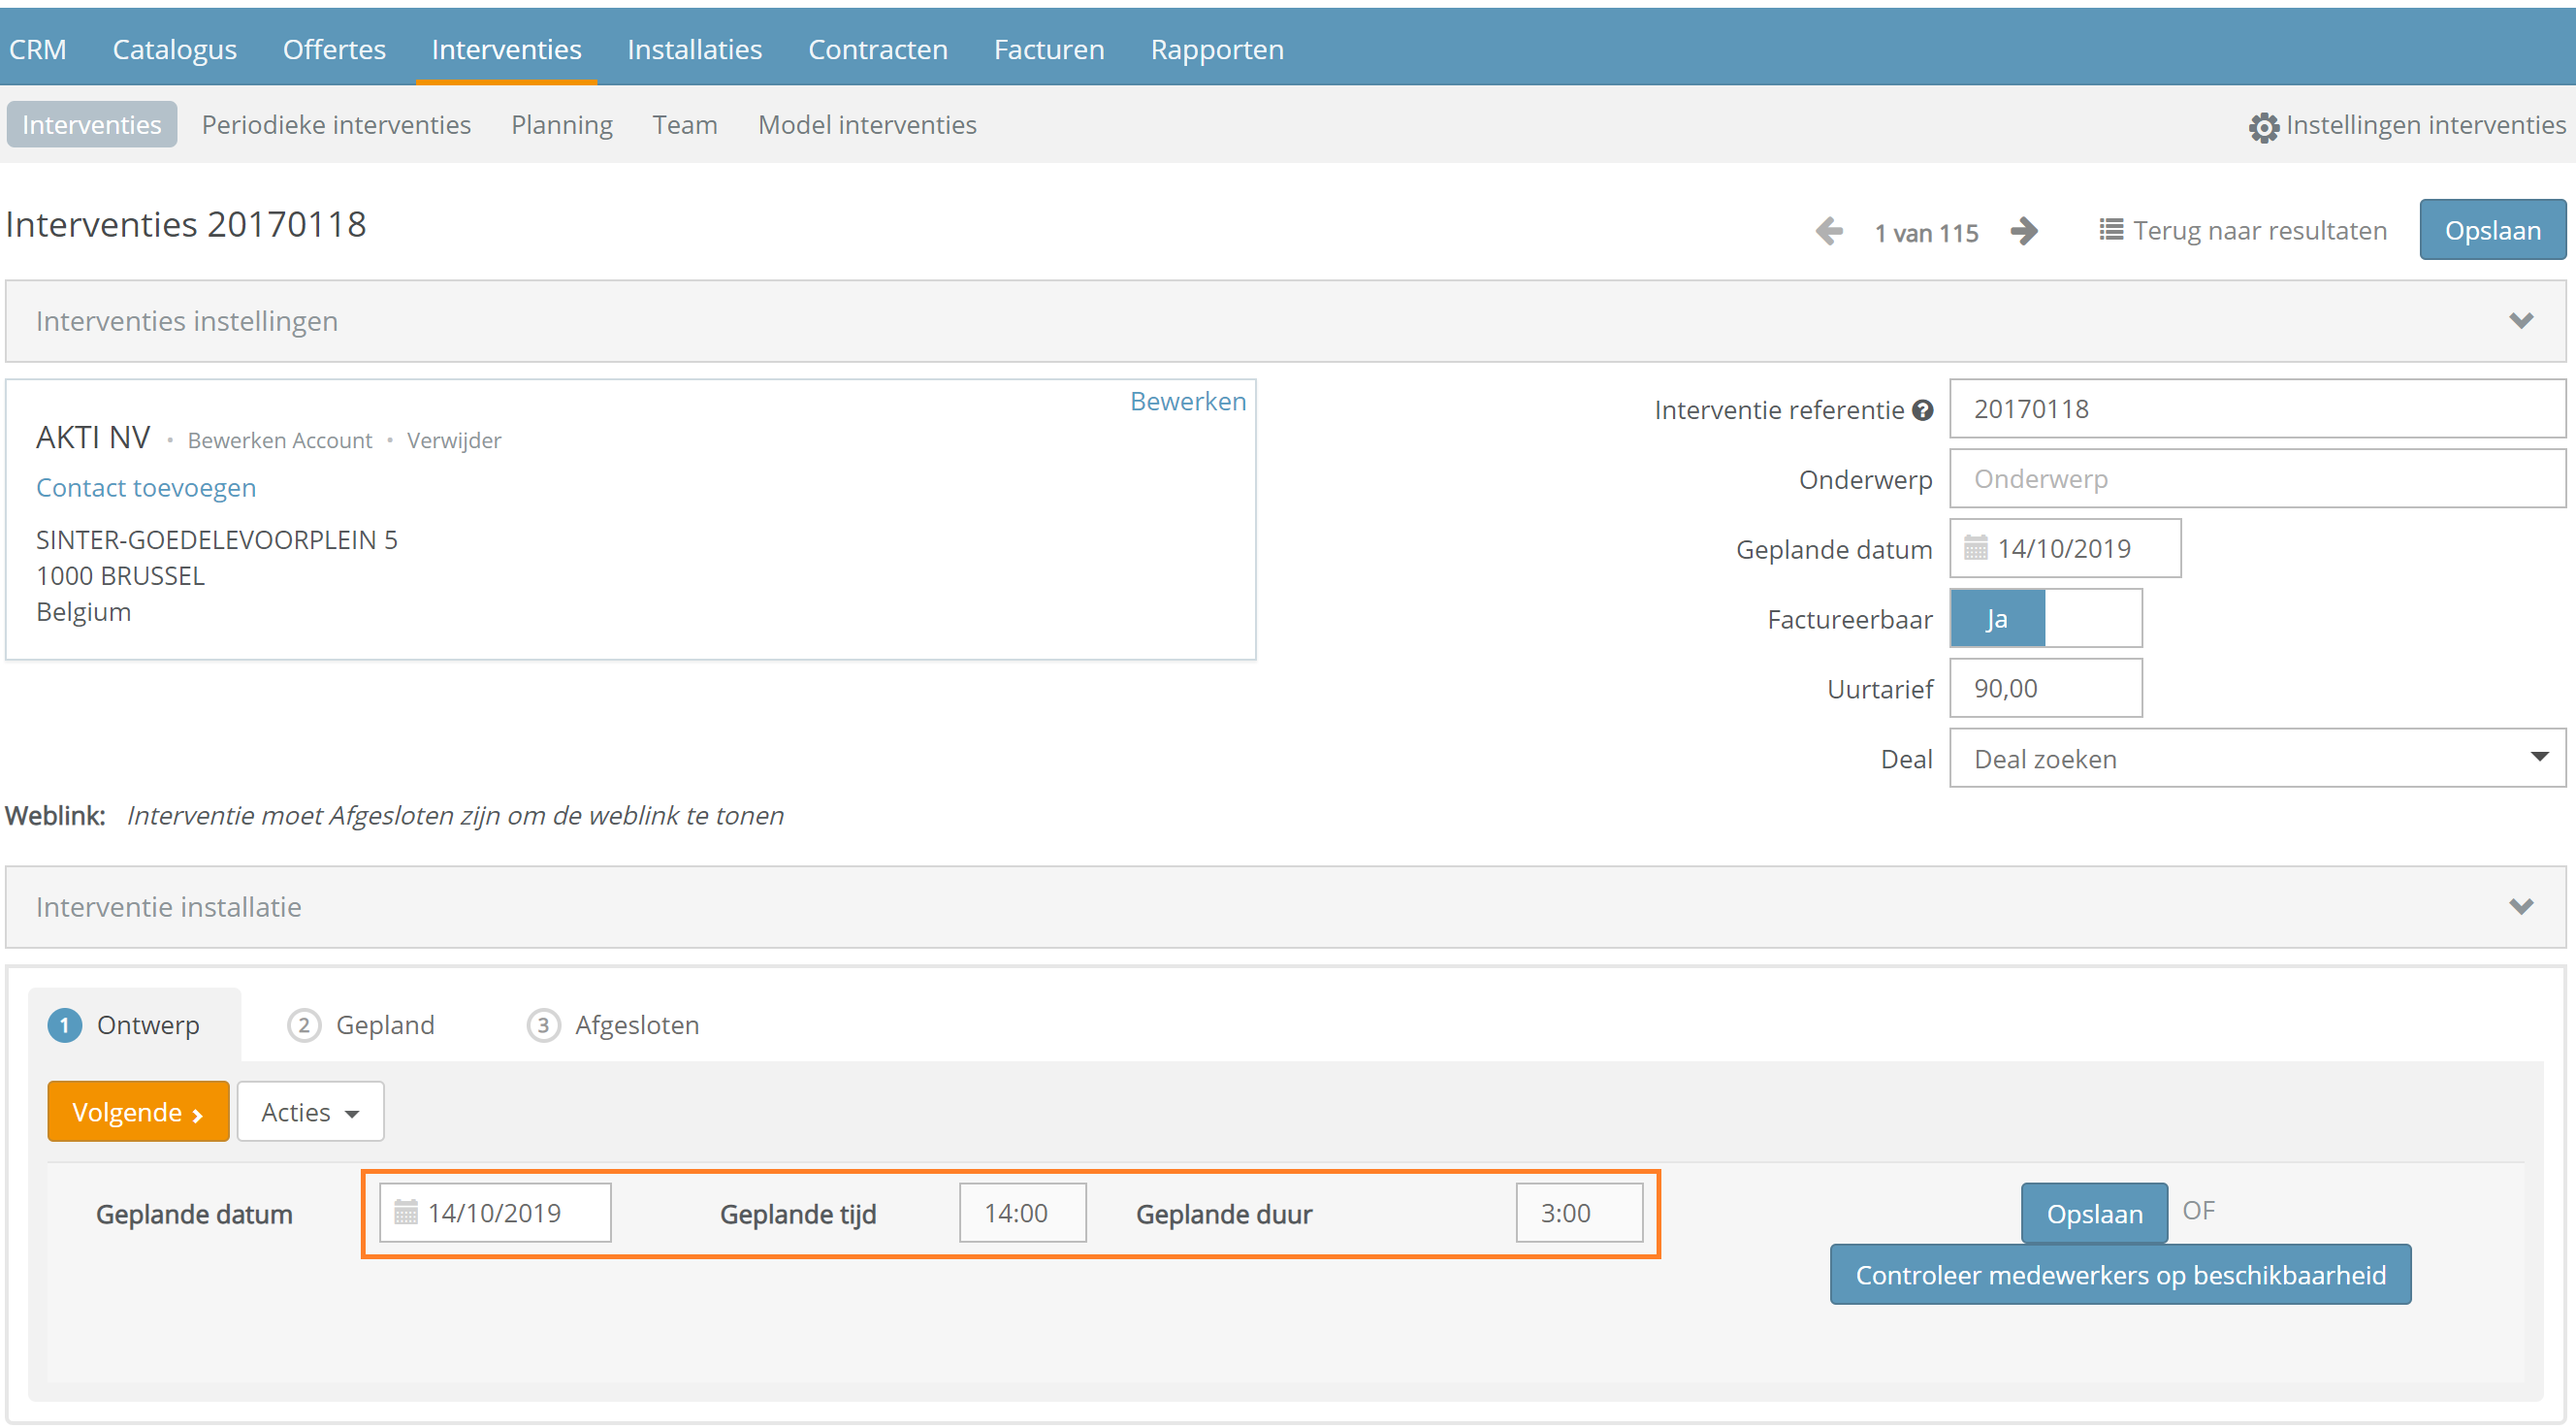
Task: Click lower Geplande datum date 14/10/2019
Action: point(495,1214)
